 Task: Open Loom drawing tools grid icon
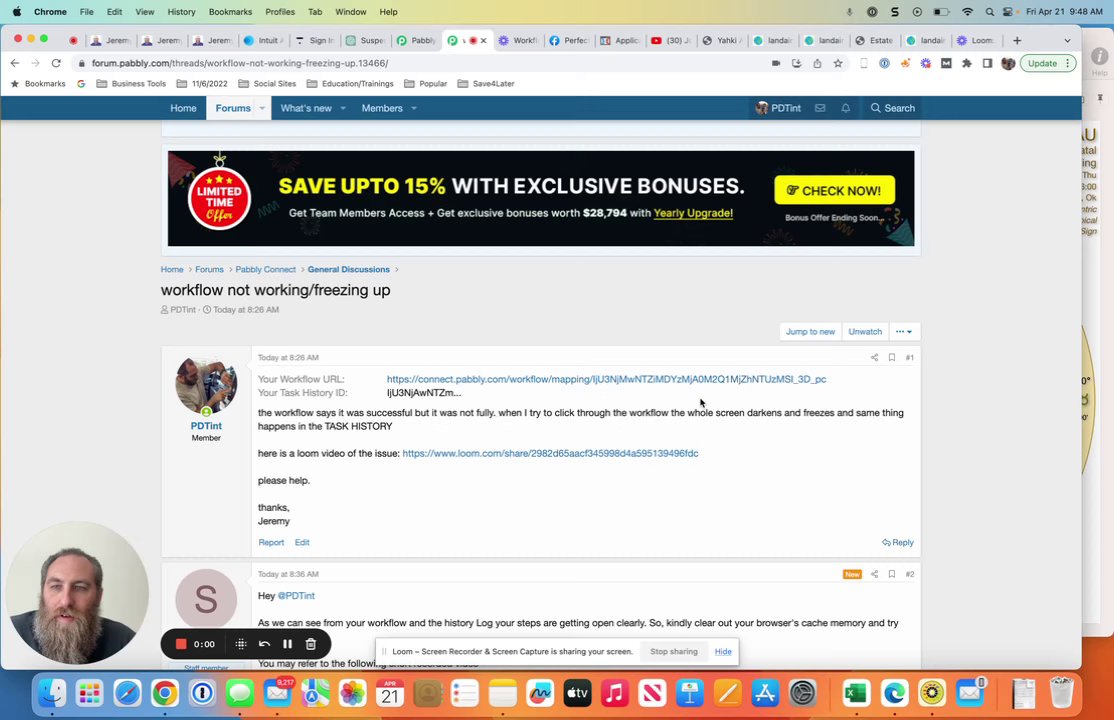241,644
